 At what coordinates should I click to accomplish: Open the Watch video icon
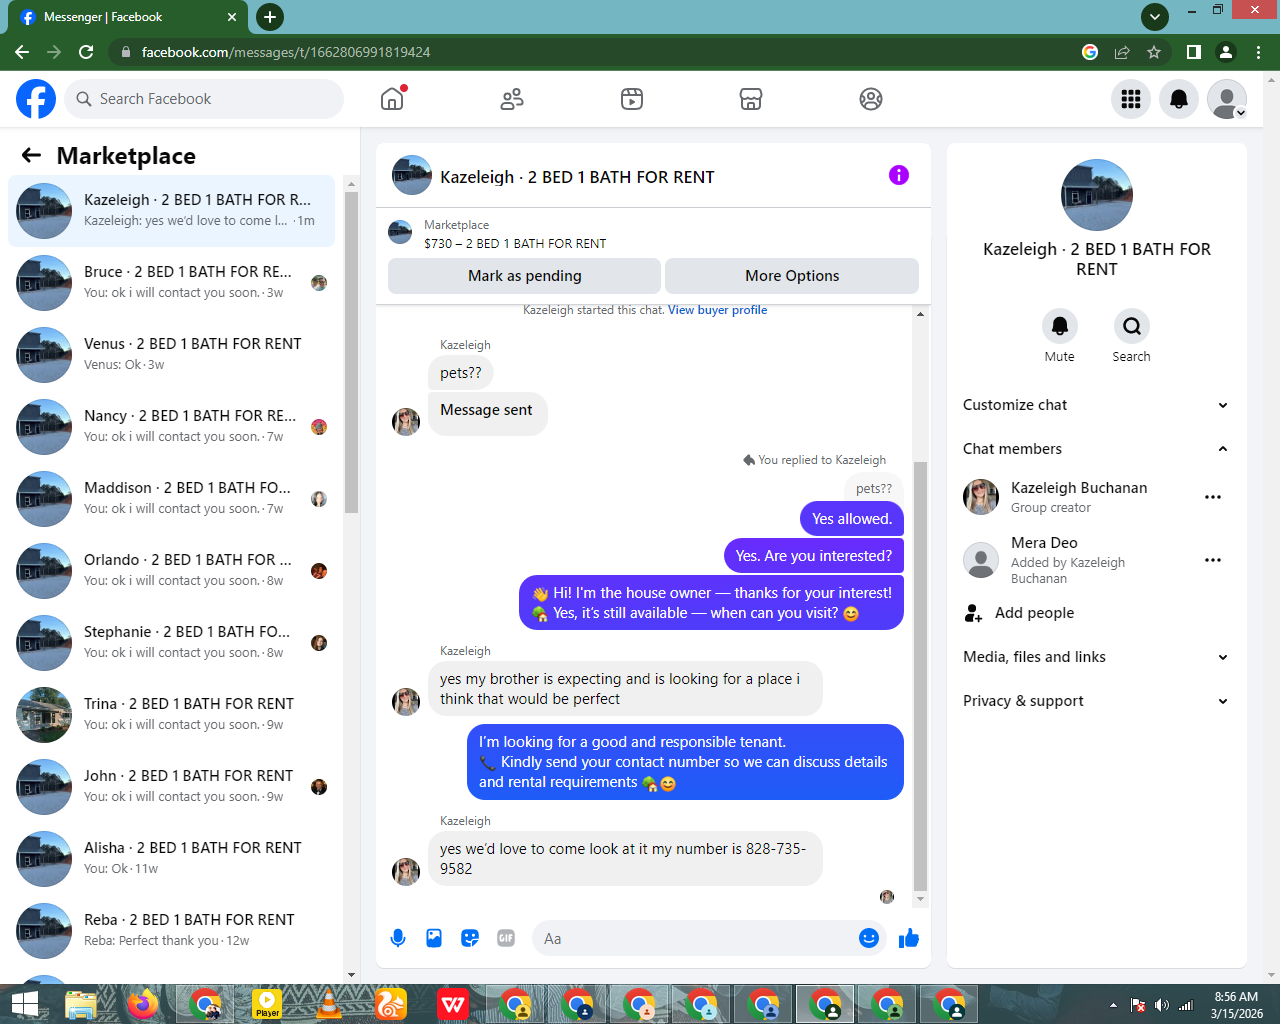tap(632, 99)
